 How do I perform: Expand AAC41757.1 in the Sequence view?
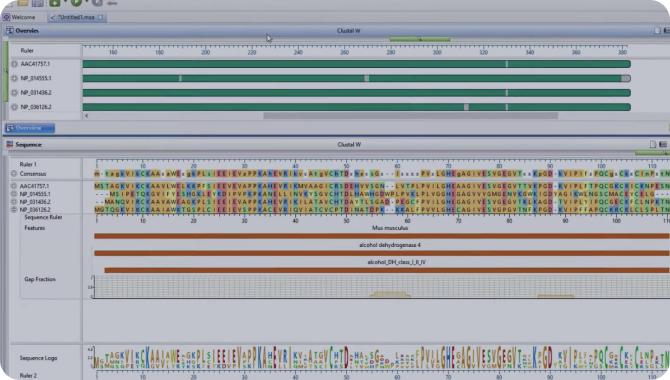14,186
